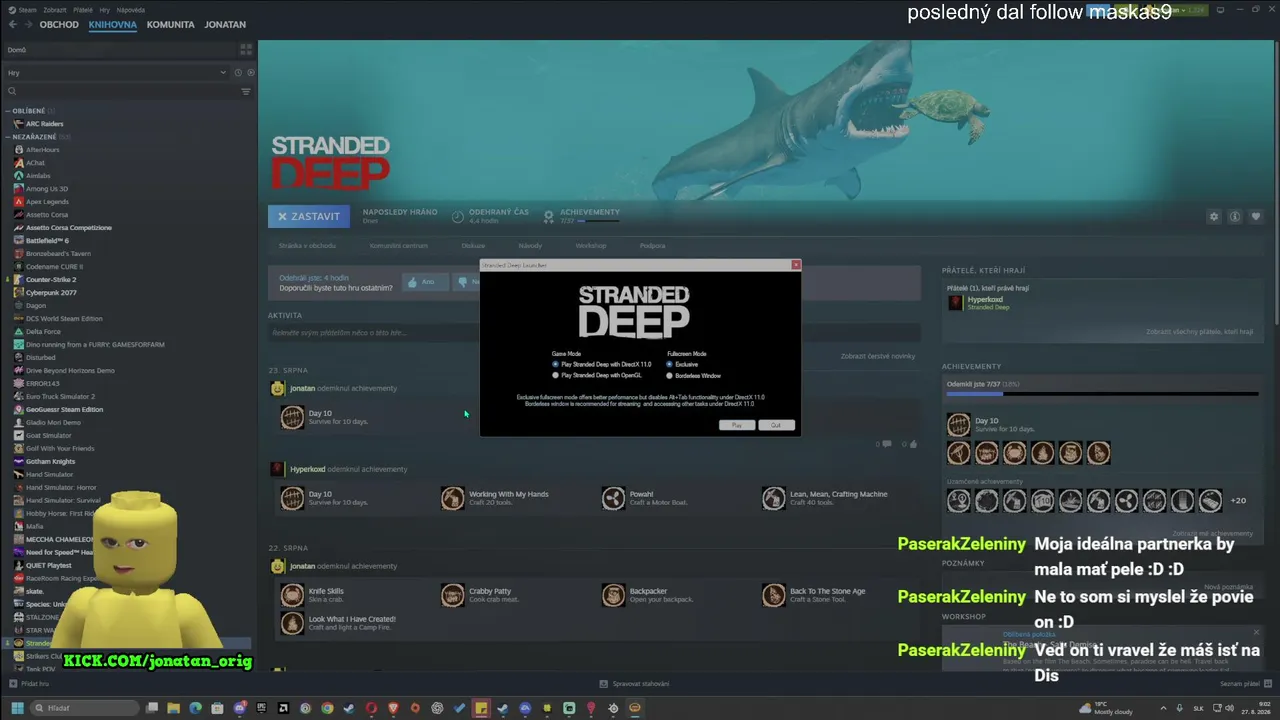This screenshot has width=1280, height=720.
Task: Open Komunitní centrum link
Action: pyautogui.click(x=398, y=245)
